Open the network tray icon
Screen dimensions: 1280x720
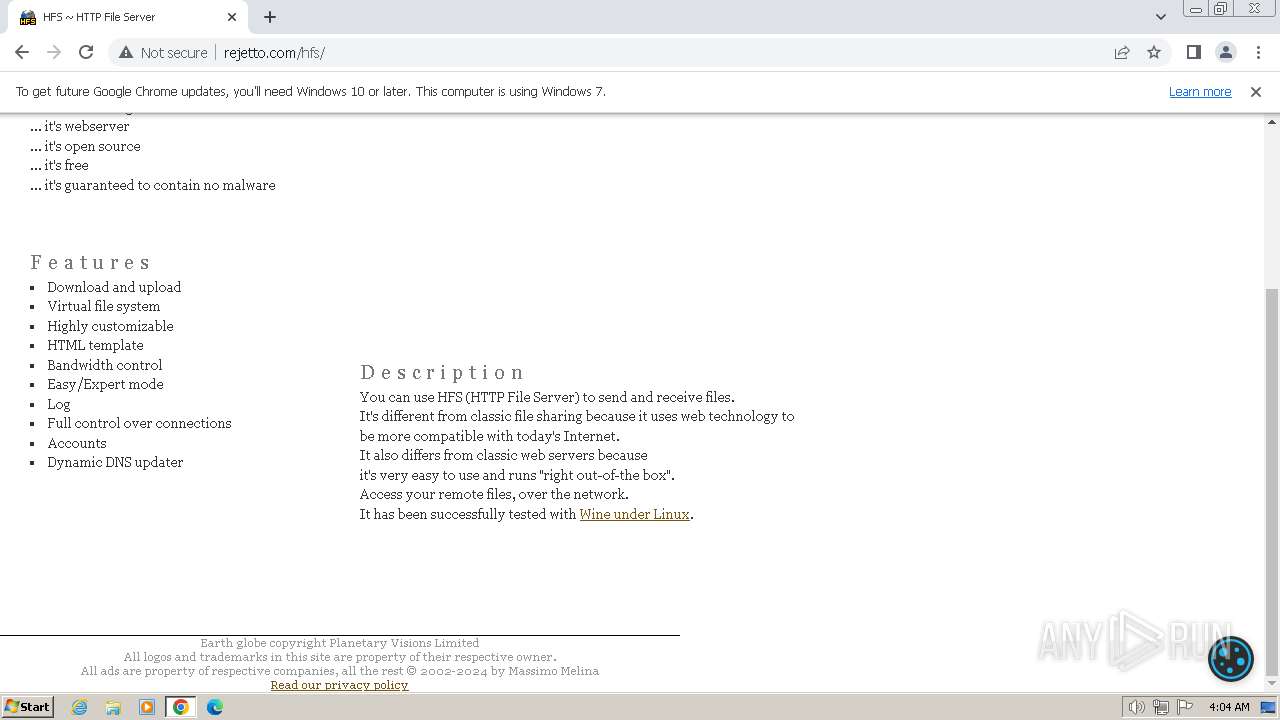click(x=1161, y=707)
